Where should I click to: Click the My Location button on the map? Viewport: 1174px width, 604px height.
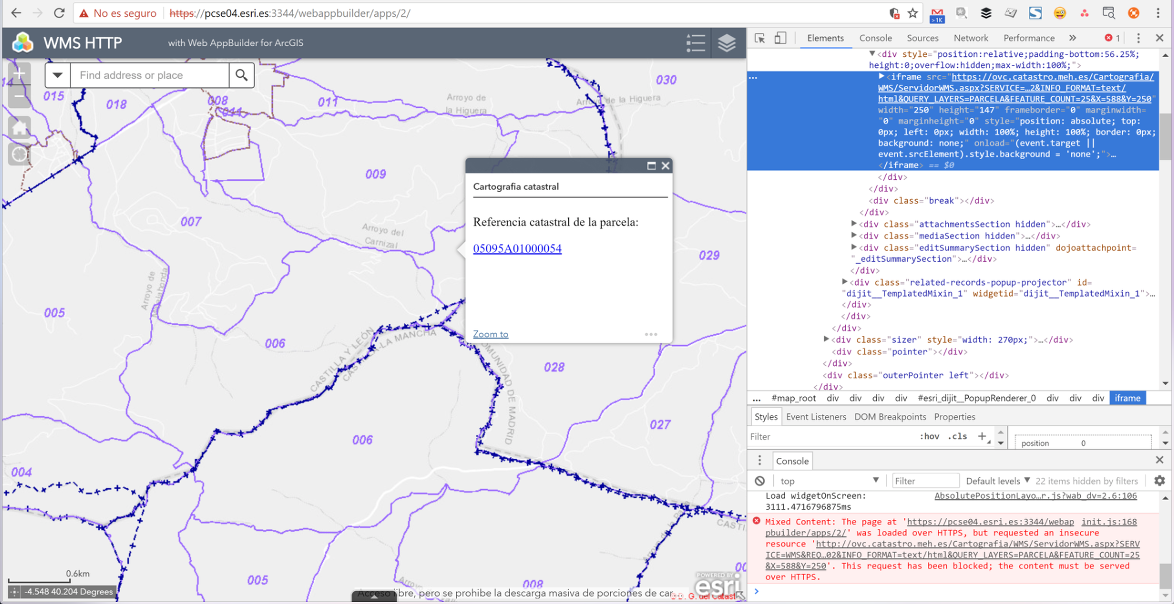pyautogui.click(x=19, y=155)
